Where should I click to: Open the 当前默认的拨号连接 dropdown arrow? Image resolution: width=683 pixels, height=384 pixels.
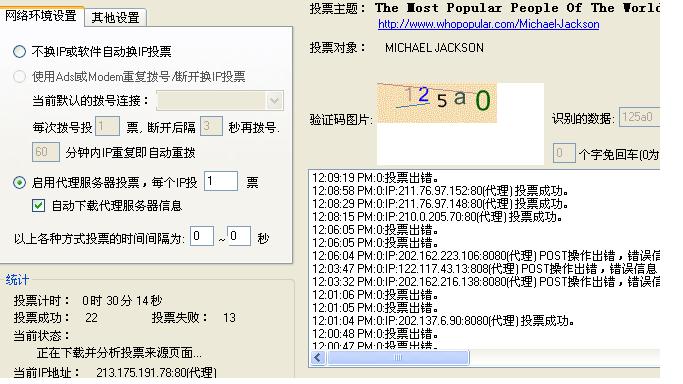click(x=274, y=101)
